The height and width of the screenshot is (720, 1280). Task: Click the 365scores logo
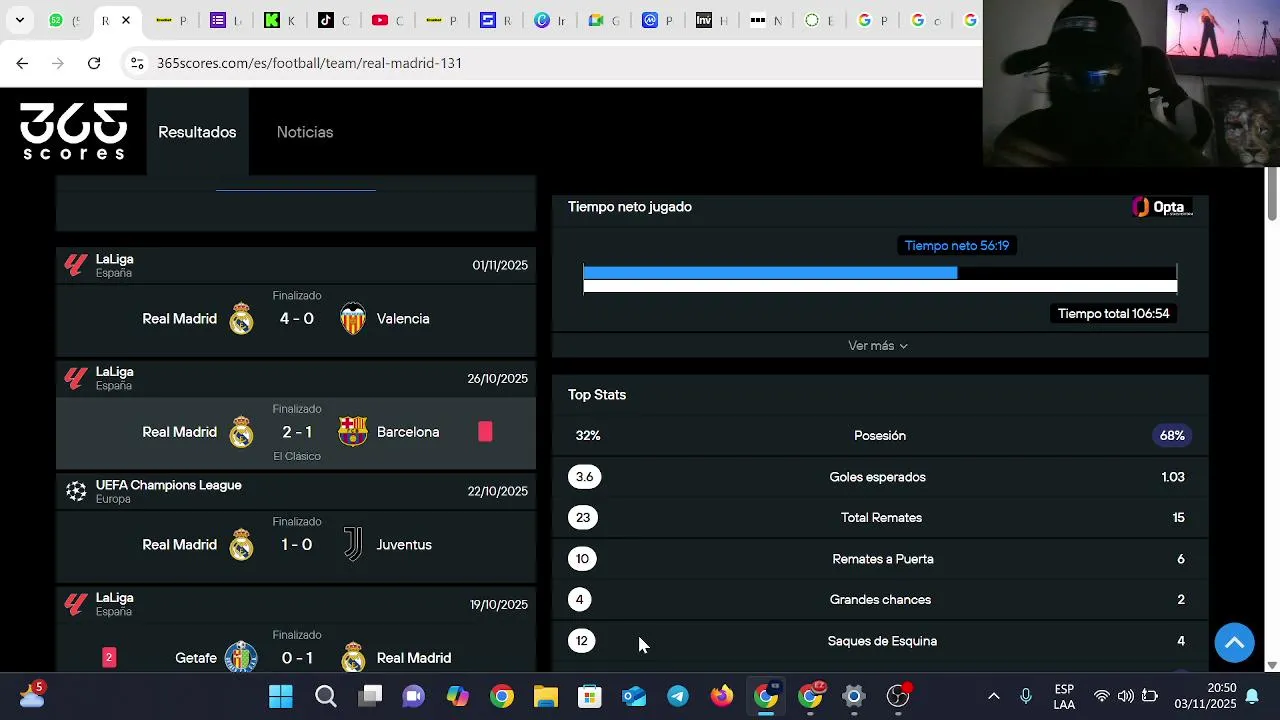pyautogui.click(x=74, y=131)
